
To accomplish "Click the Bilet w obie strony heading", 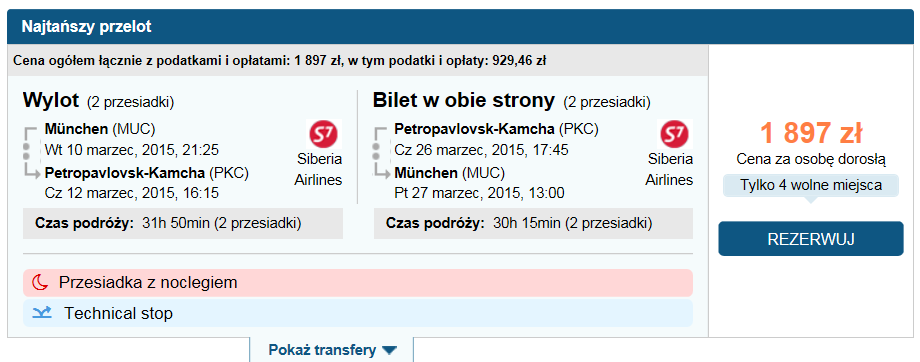I will point(464,101).
